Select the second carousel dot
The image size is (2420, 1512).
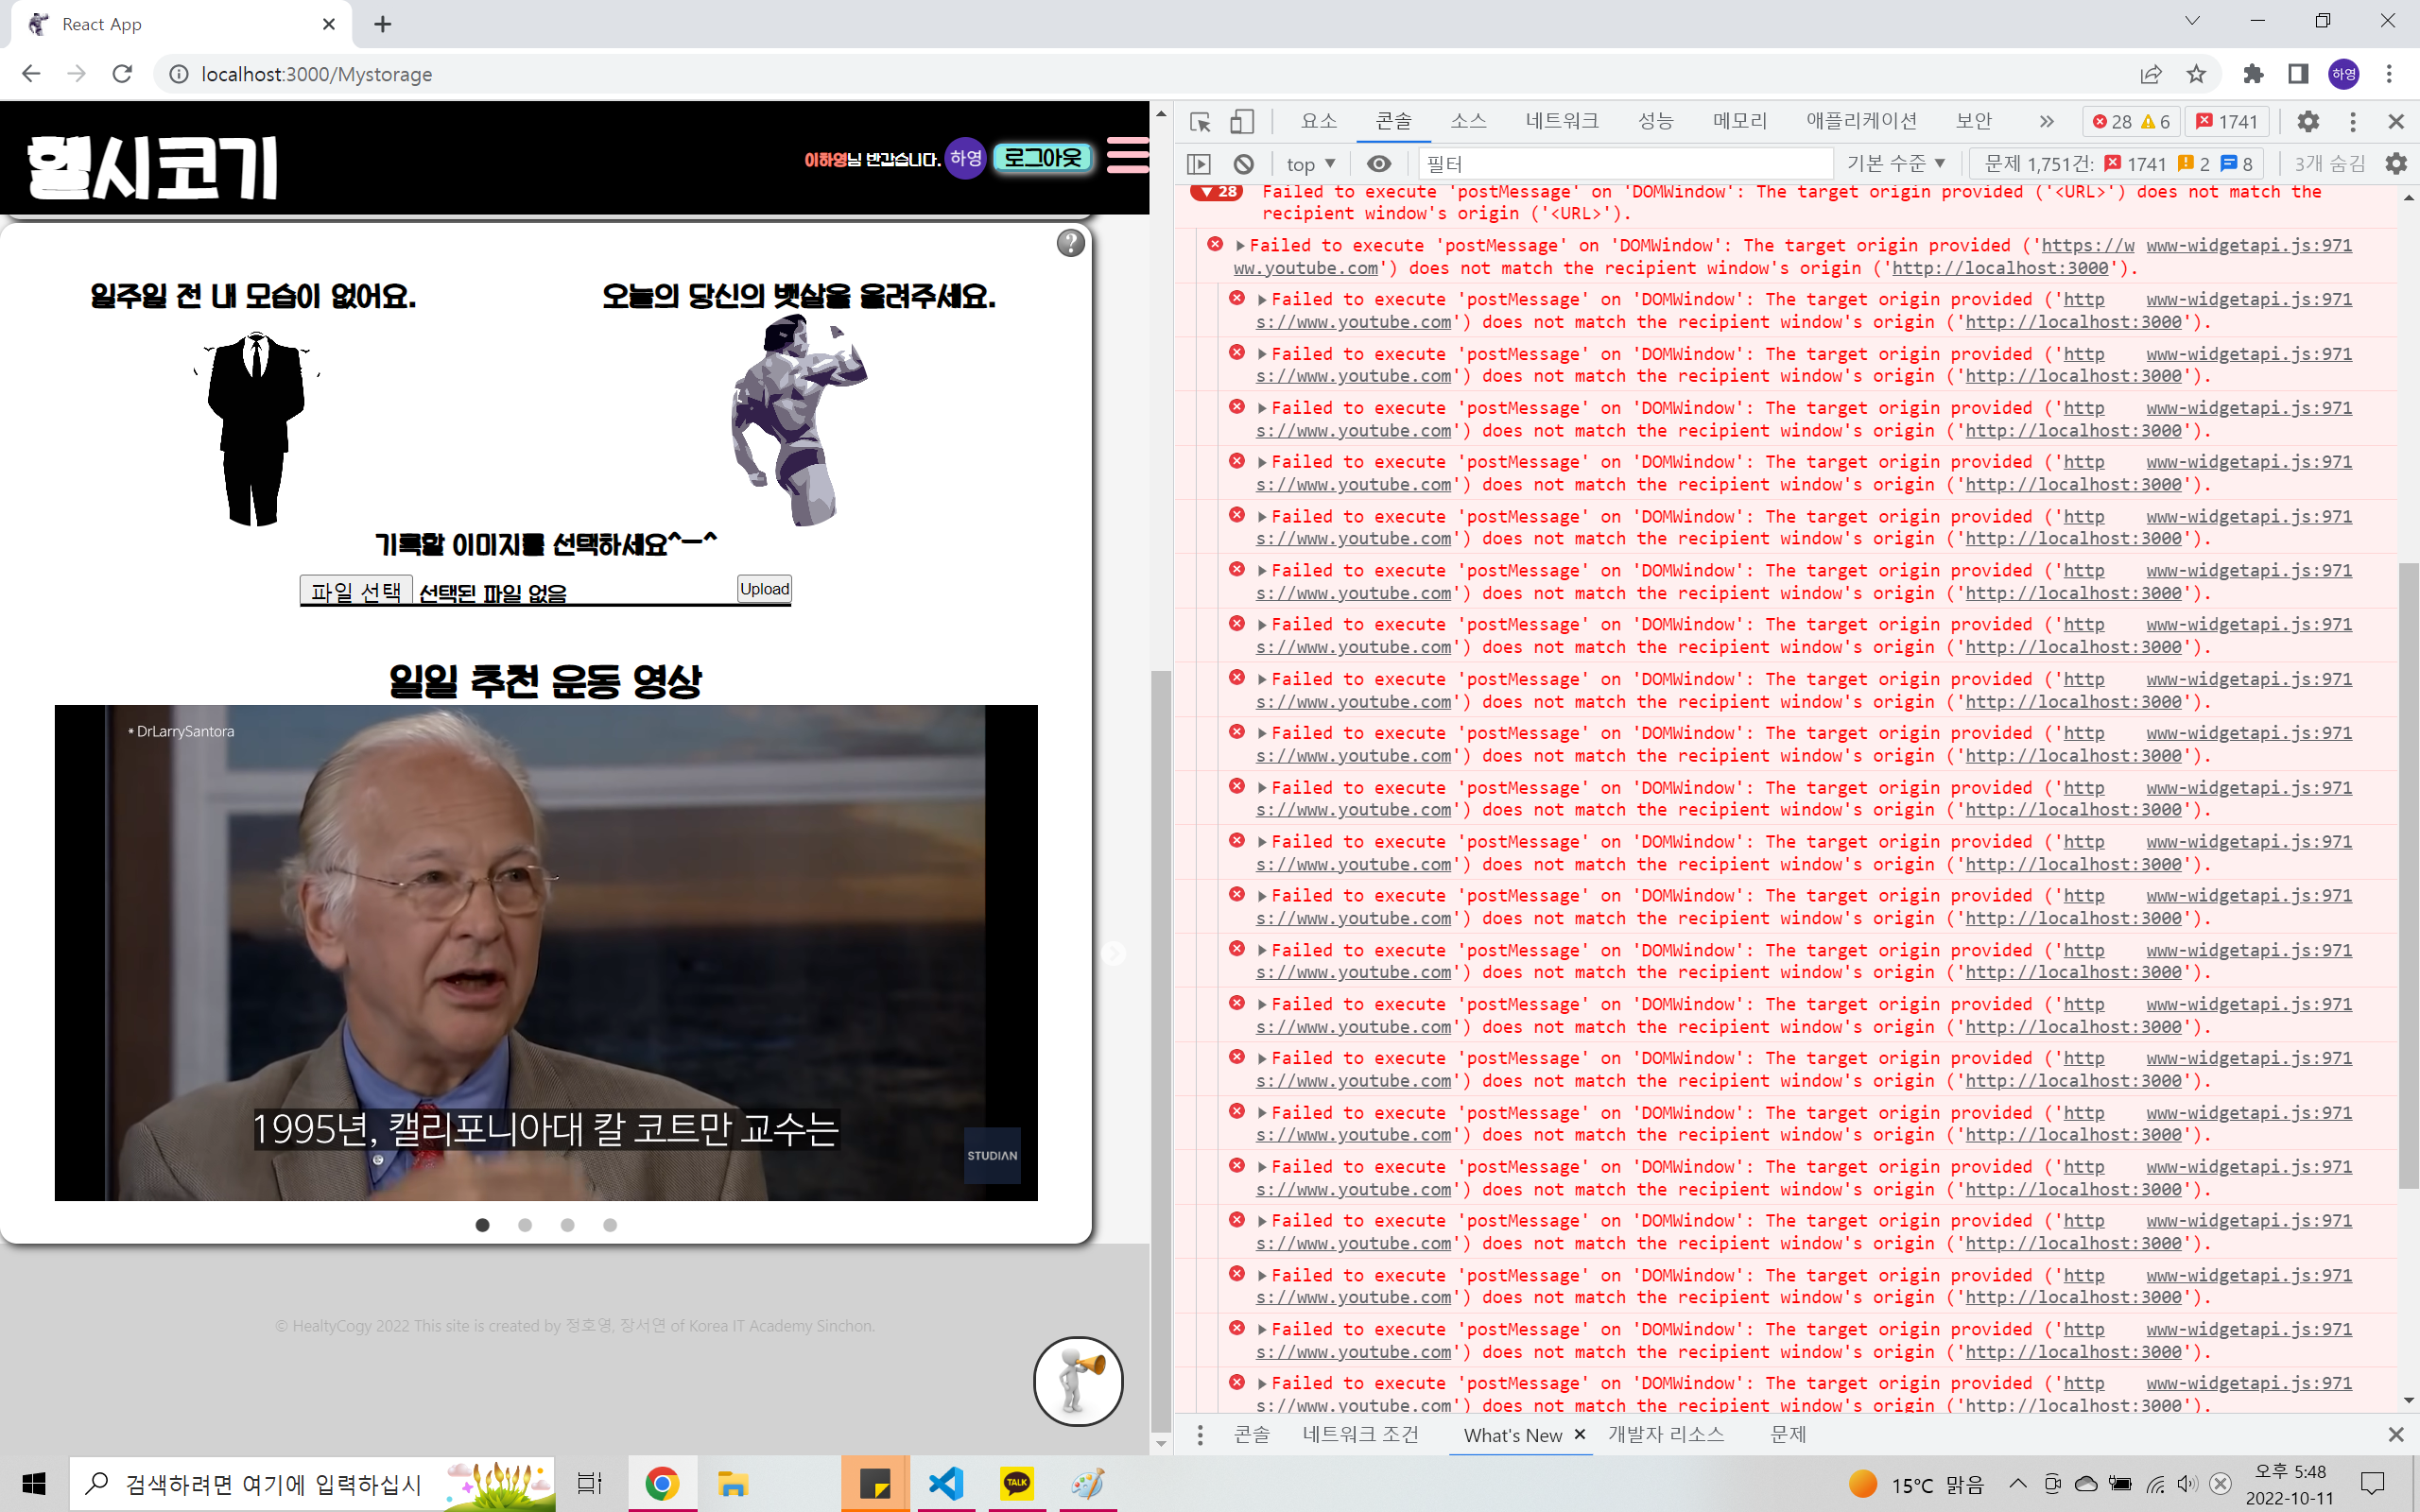pos(525,1225)
